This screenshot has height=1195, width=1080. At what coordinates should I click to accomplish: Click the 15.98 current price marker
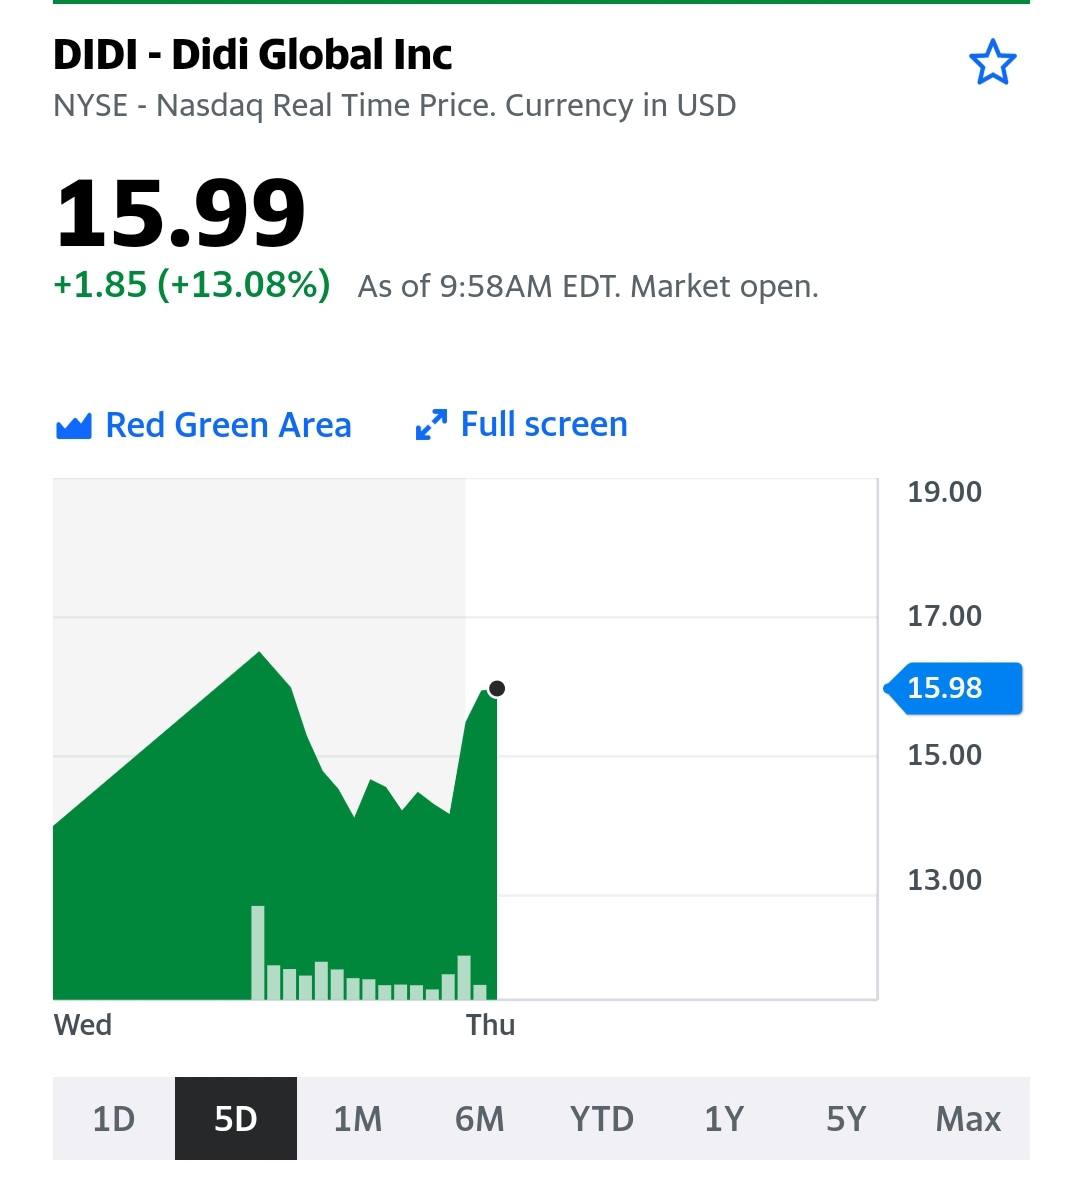coord(953,688)
